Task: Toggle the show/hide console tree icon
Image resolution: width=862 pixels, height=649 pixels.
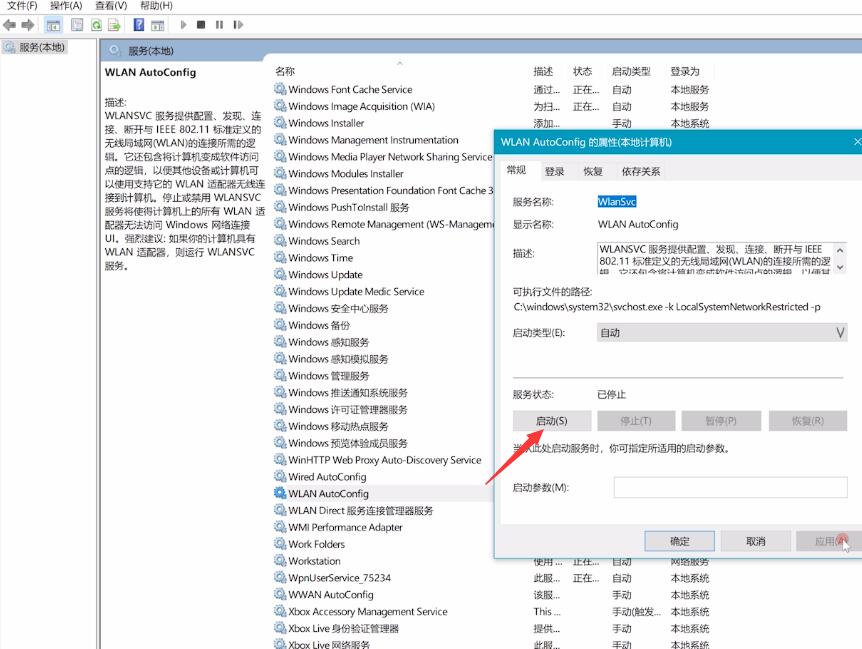Action: pos(53,25)
